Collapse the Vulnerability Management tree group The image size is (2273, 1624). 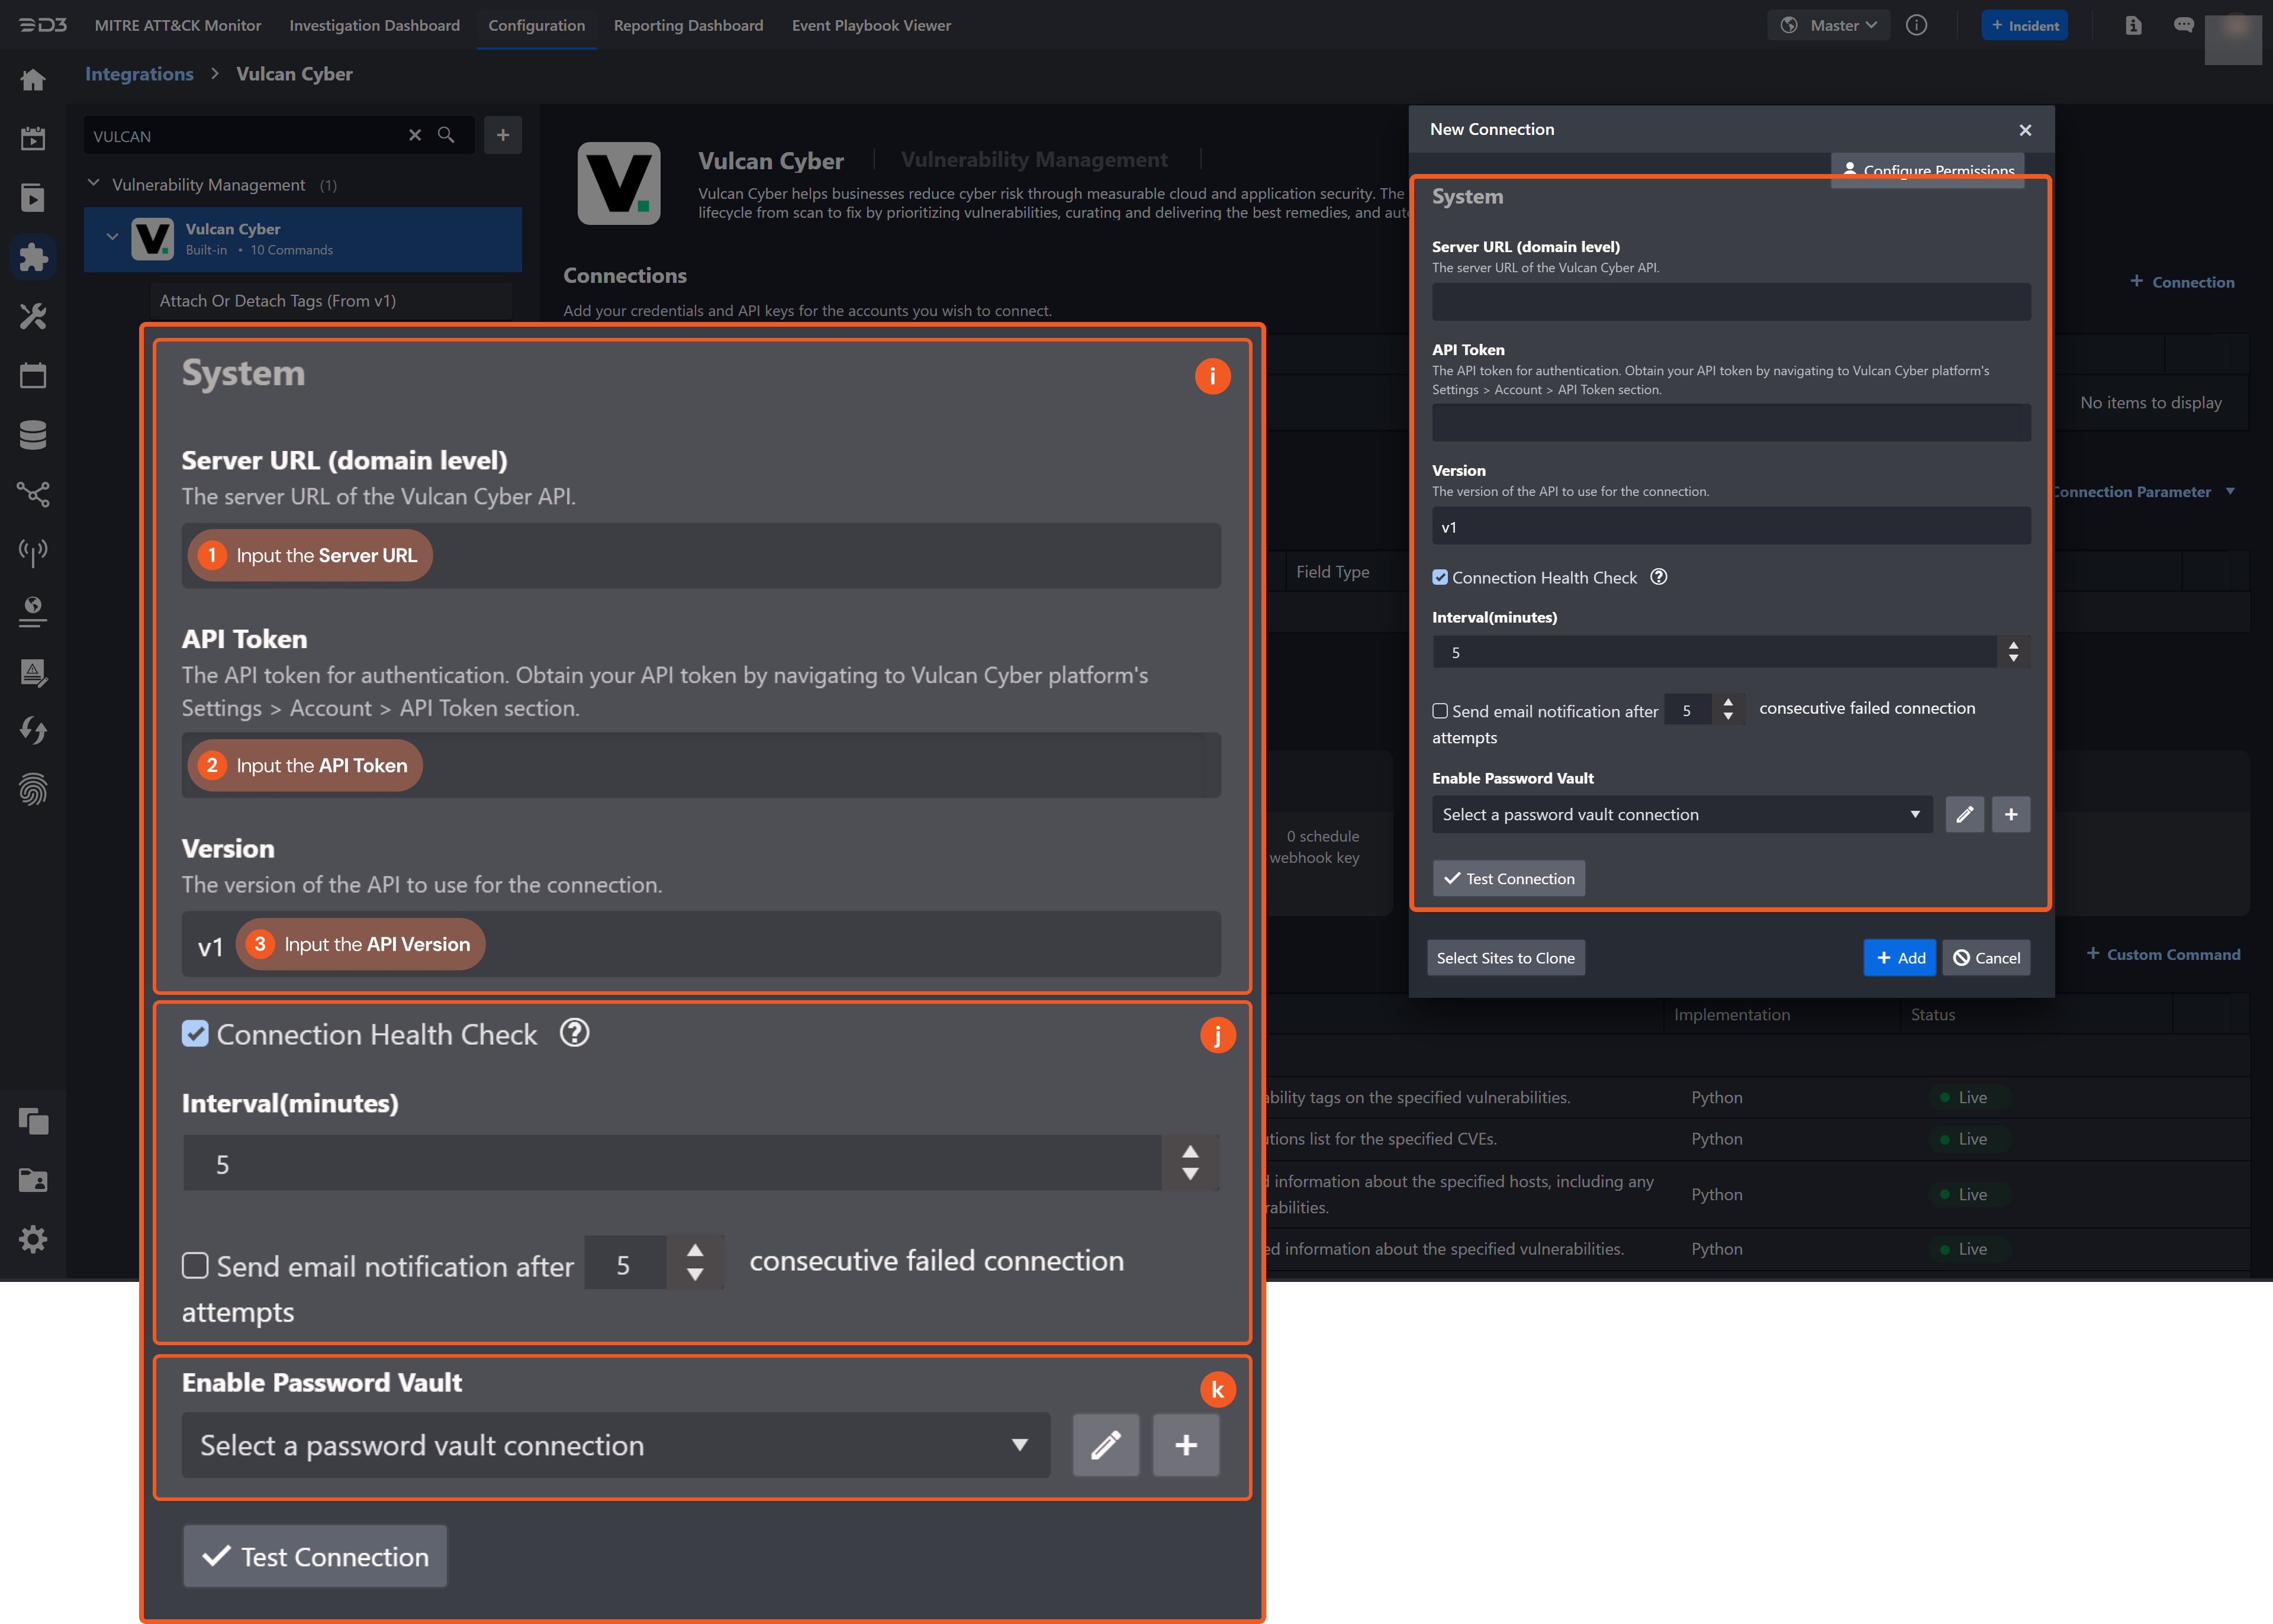coord(94,184)
